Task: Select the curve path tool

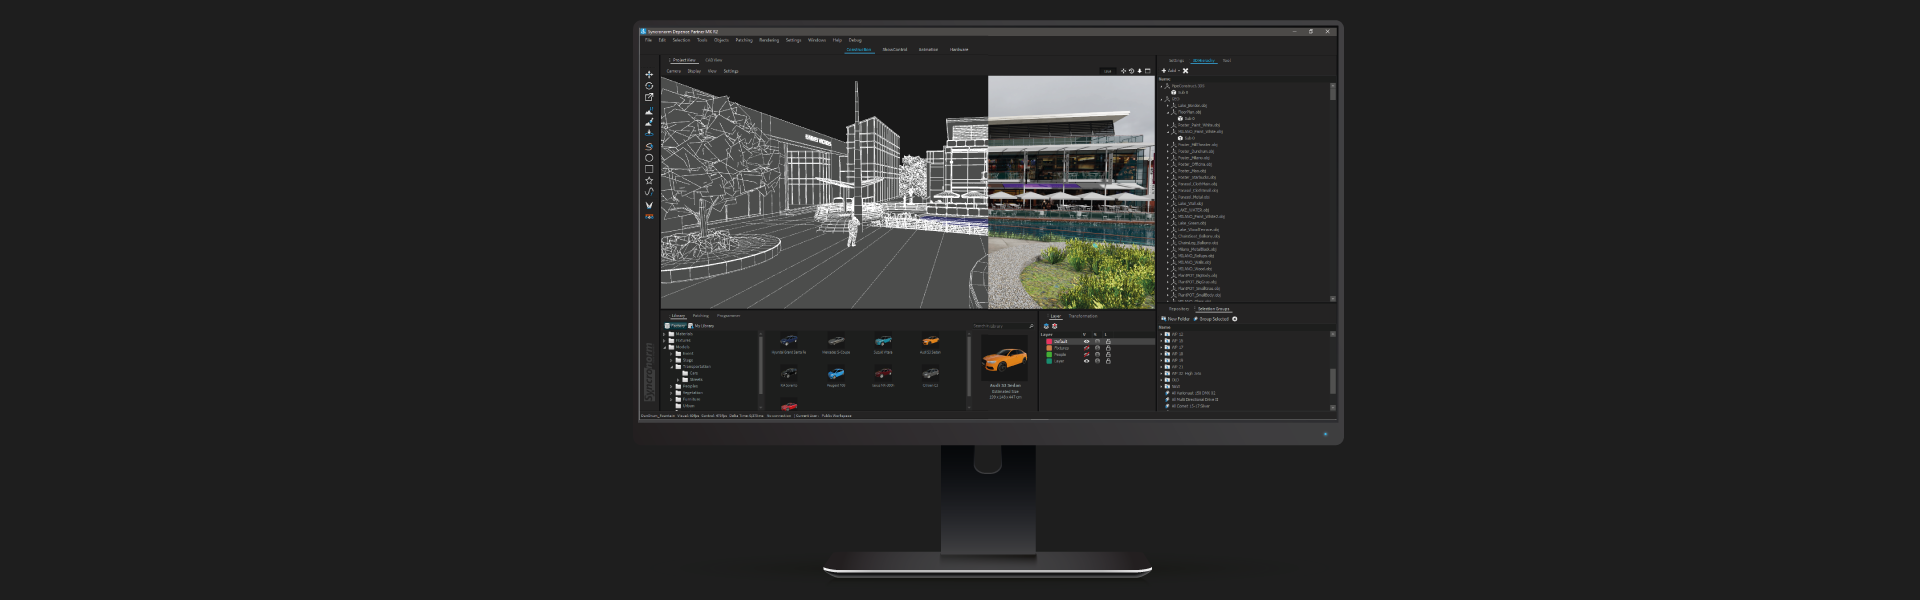Action: (x=649, y=192)
